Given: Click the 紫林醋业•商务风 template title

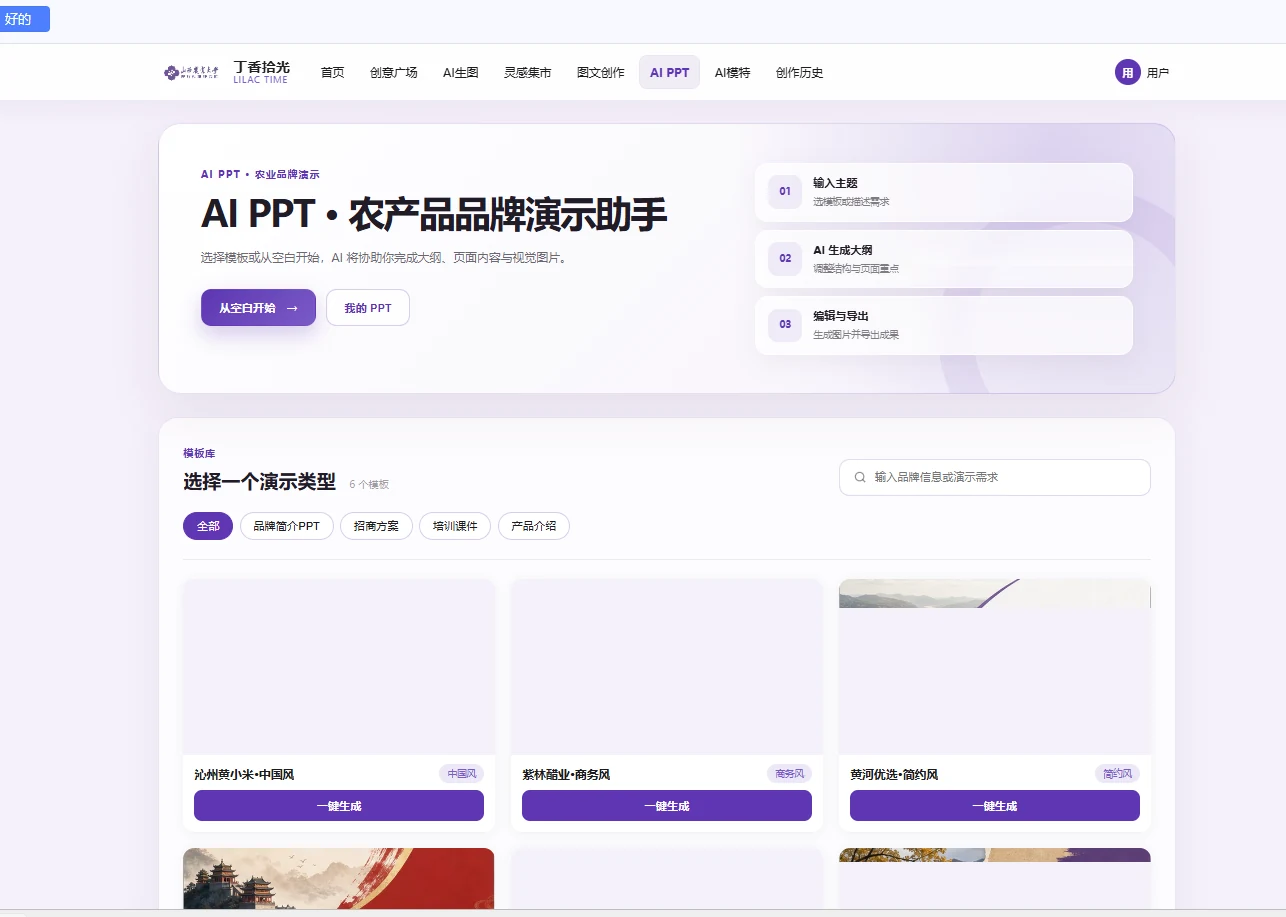Looking at the screenshot, I should (x=566, y=775).
